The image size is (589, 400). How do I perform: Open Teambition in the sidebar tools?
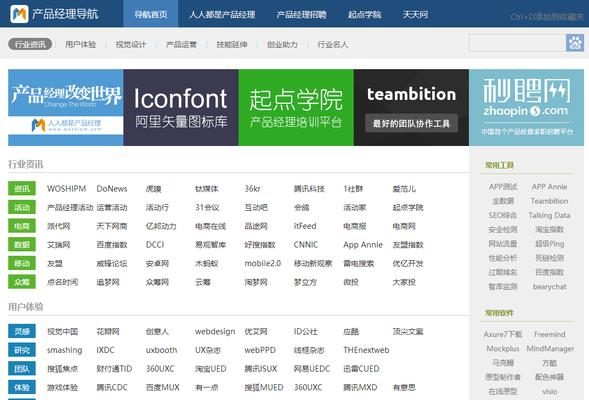coord(549,201)
